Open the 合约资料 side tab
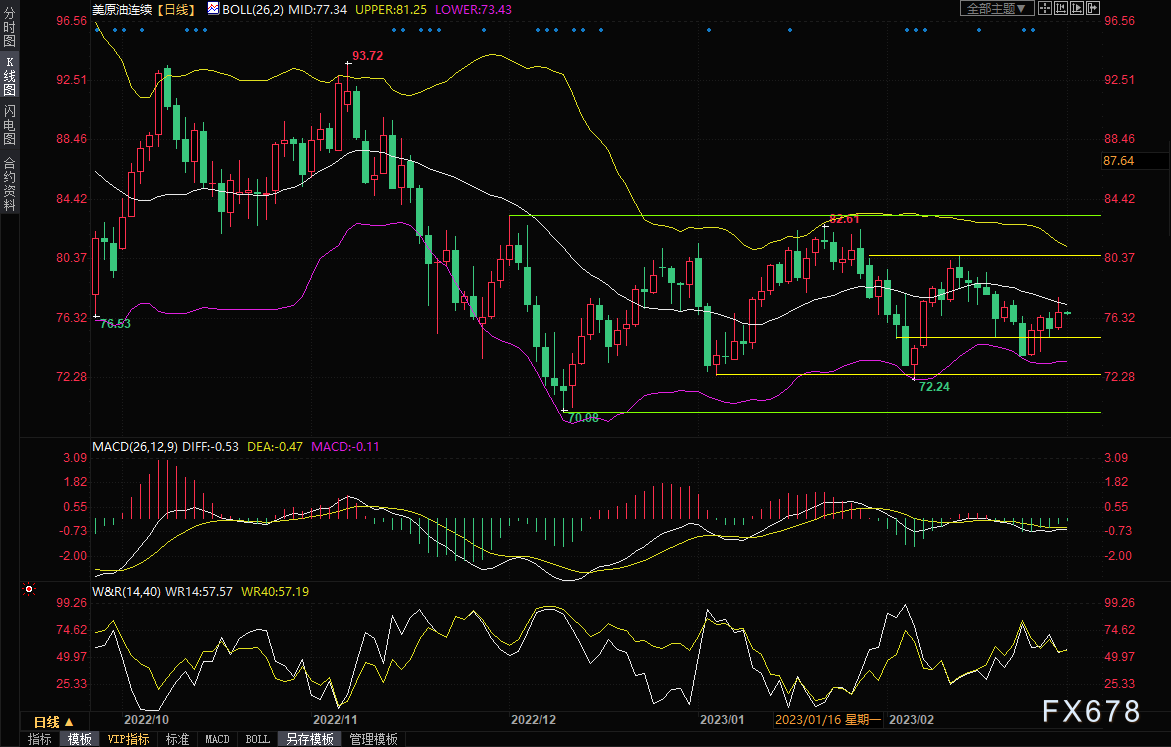The height and width of the screenshot is (747, 1171). pyautogui.click(x=9, y=184)
